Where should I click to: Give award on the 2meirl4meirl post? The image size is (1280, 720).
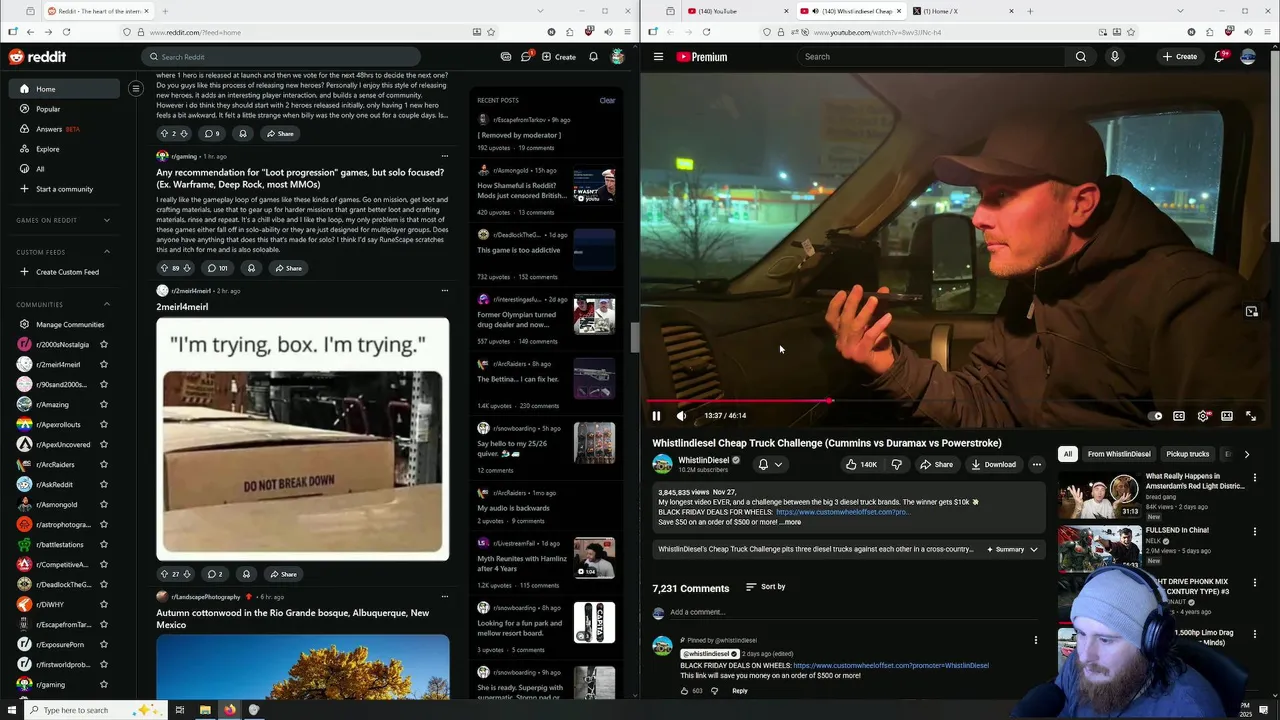246,574
